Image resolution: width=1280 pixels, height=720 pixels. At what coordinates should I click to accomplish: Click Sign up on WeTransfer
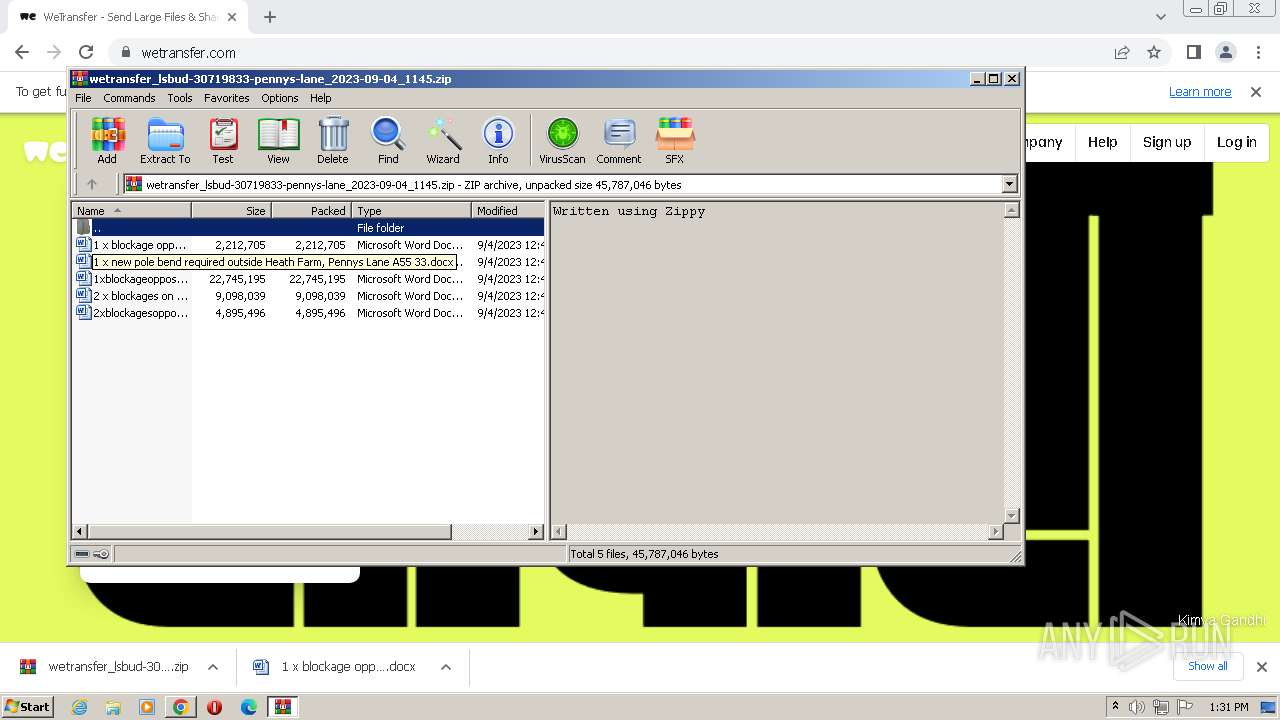point(1167,142)
